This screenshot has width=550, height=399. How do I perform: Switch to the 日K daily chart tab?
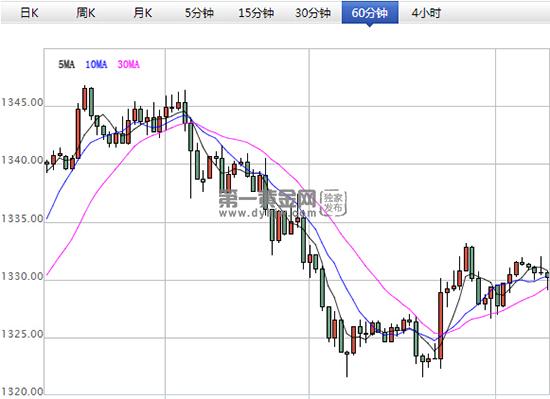[x=29, y=13]
